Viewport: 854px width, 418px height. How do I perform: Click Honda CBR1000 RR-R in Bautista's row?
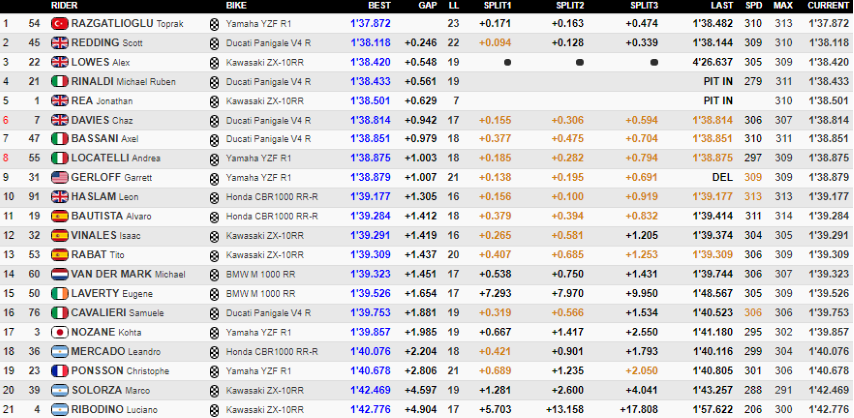pos(272,216)
